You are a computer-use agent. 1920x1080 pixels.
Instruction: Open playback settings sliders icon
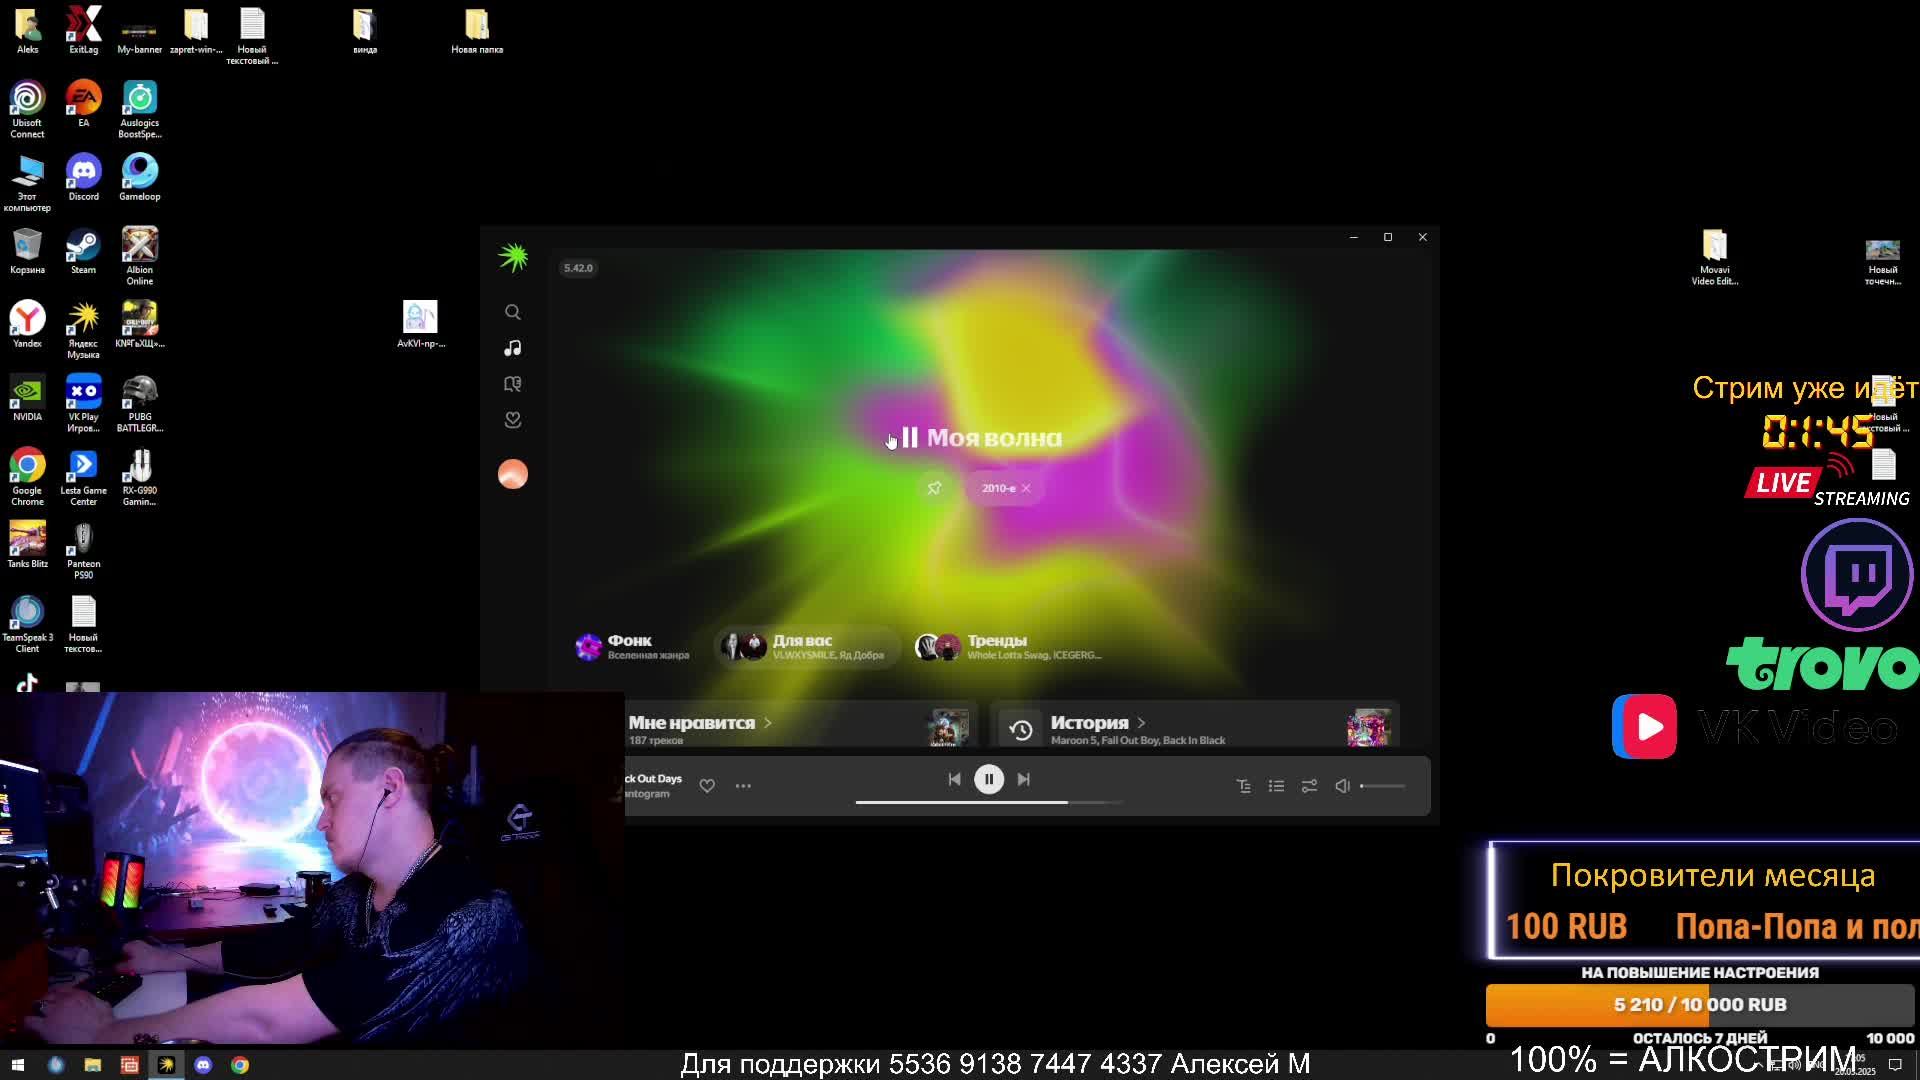point(1309,786)
